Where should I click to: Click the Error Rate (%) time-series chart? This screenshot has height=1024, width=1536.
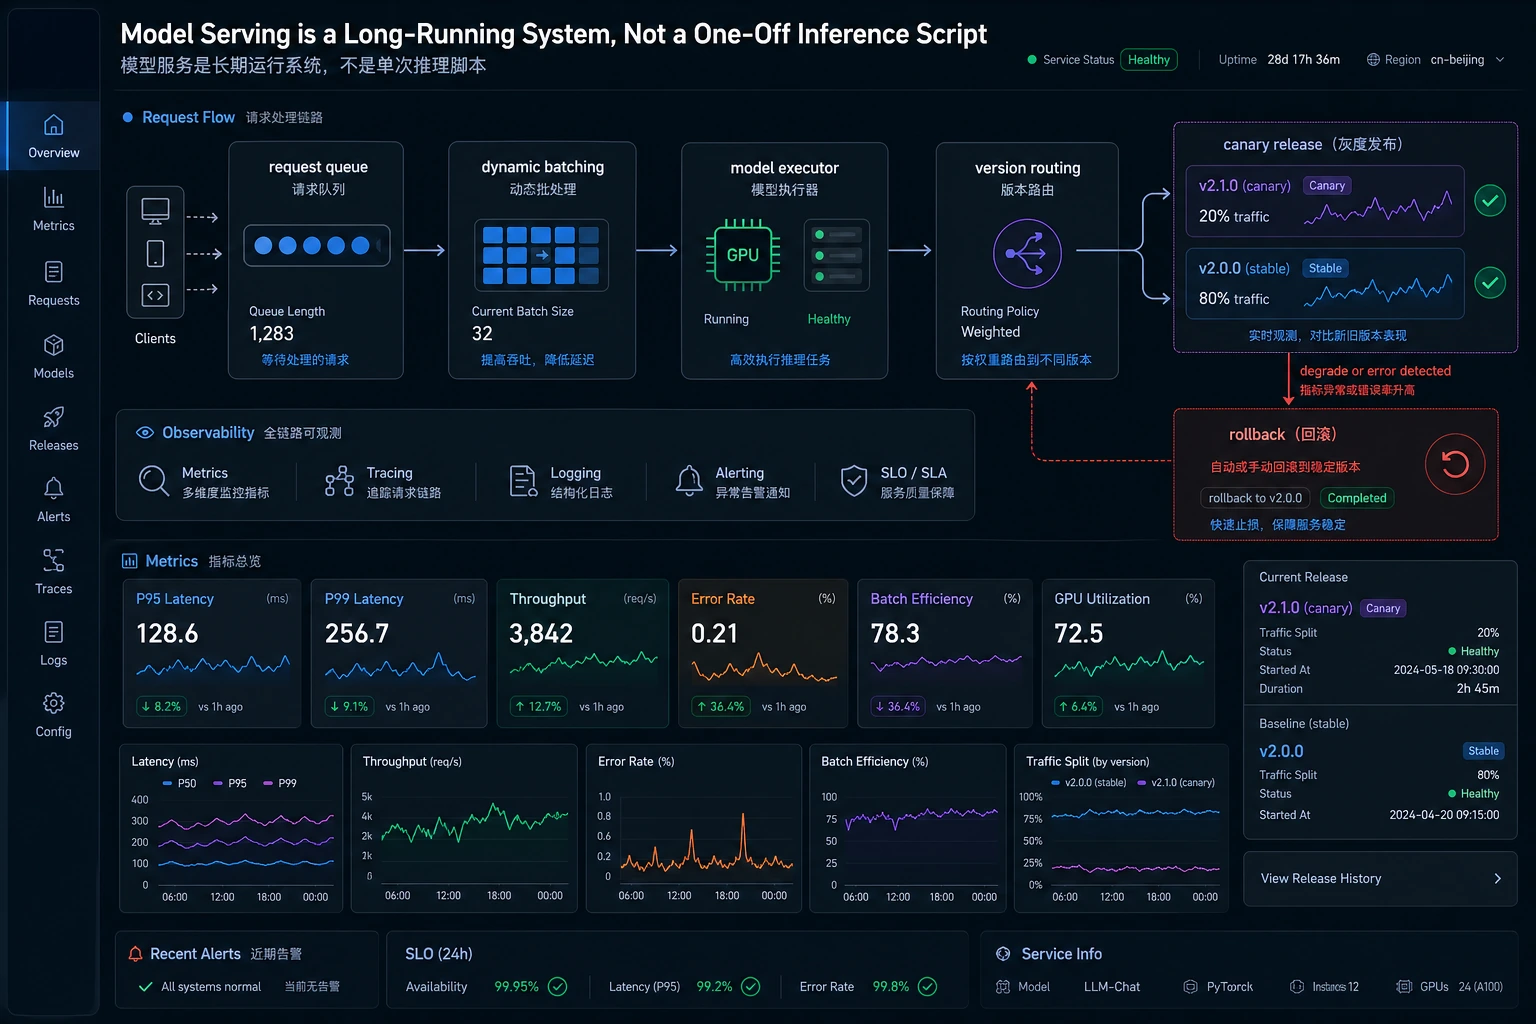pos(694,828)
